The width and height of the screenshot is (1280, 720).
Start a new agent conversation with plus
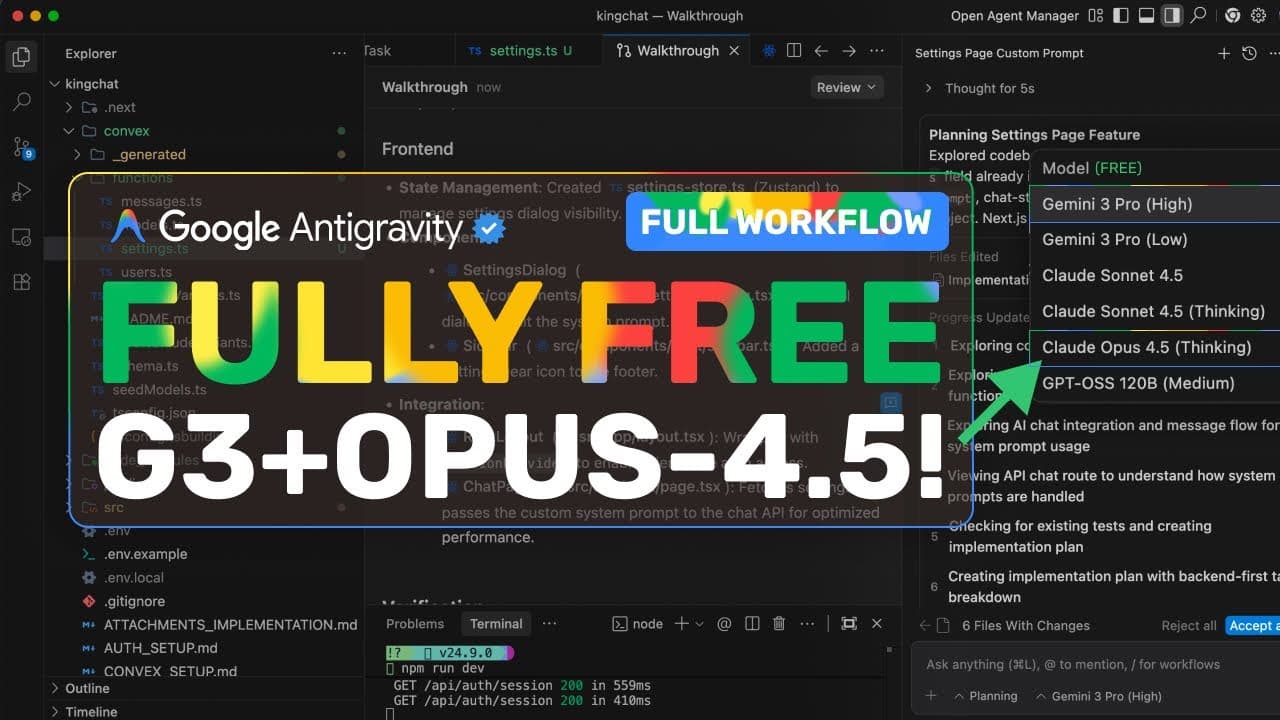[1224, 53]
